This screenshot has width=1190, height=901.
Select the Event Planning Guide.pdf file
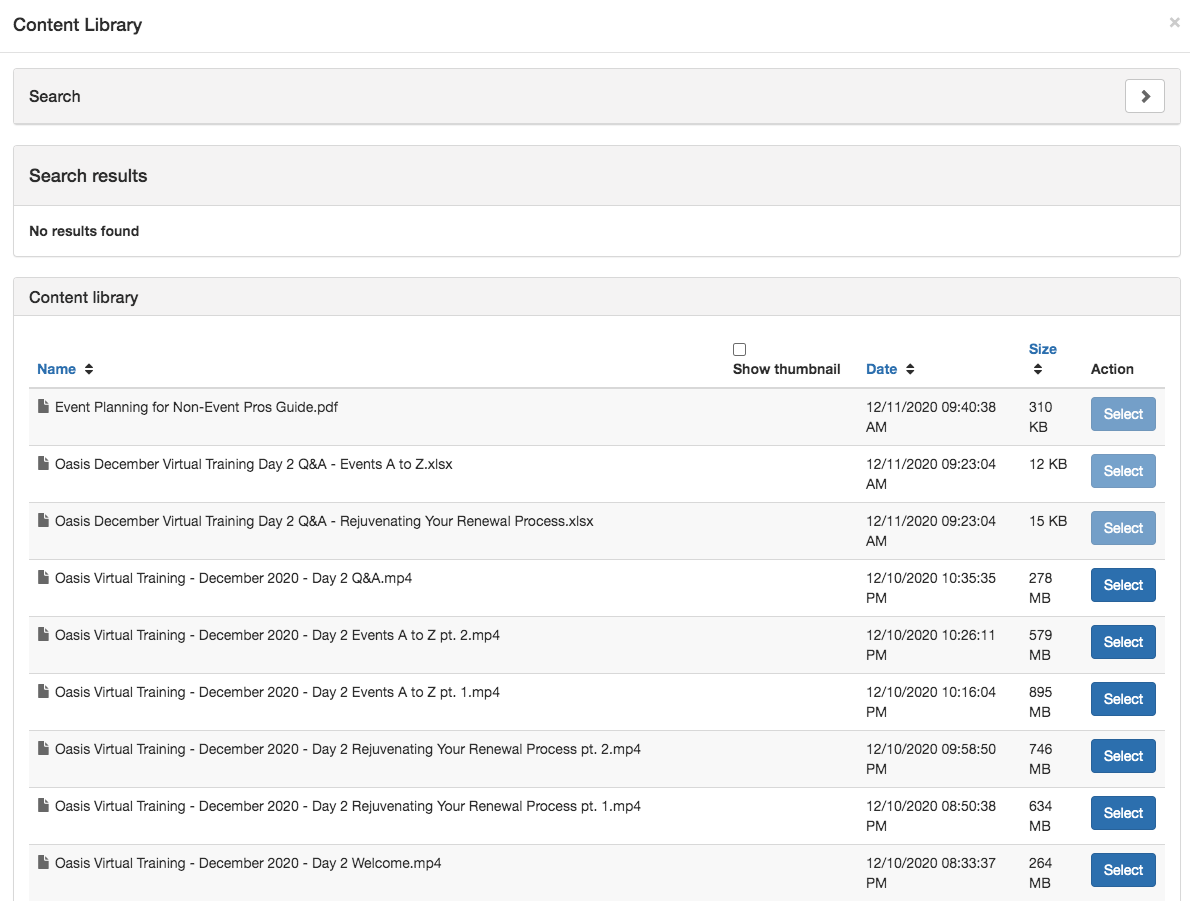coord(1122,414)
